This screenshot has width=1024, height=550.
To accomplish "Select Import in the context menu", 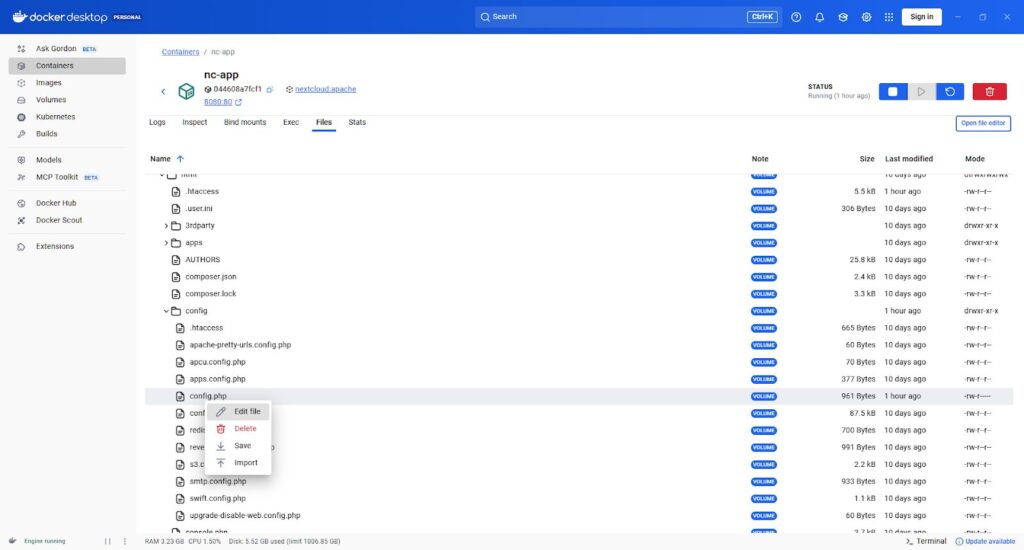I will coord(245,463).
